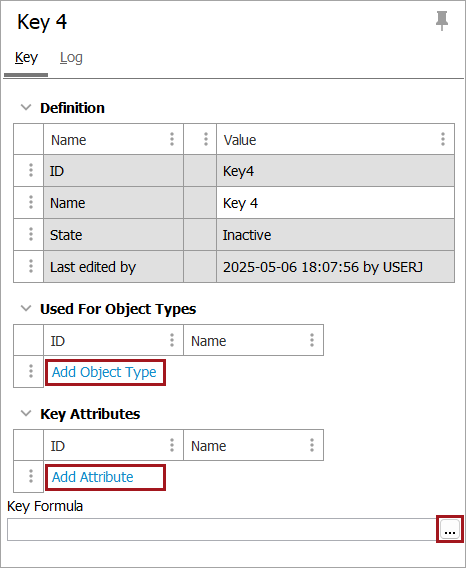Screen dimensions: 466x568
Task: Open Name column options in Key Attributes table
Action: (x=312, y=445)
